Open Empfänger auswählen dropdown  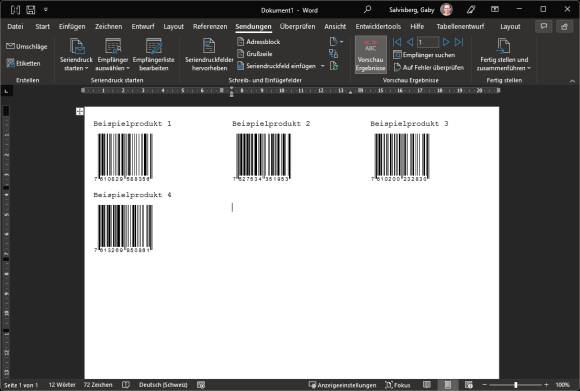(x=113, y=55)
